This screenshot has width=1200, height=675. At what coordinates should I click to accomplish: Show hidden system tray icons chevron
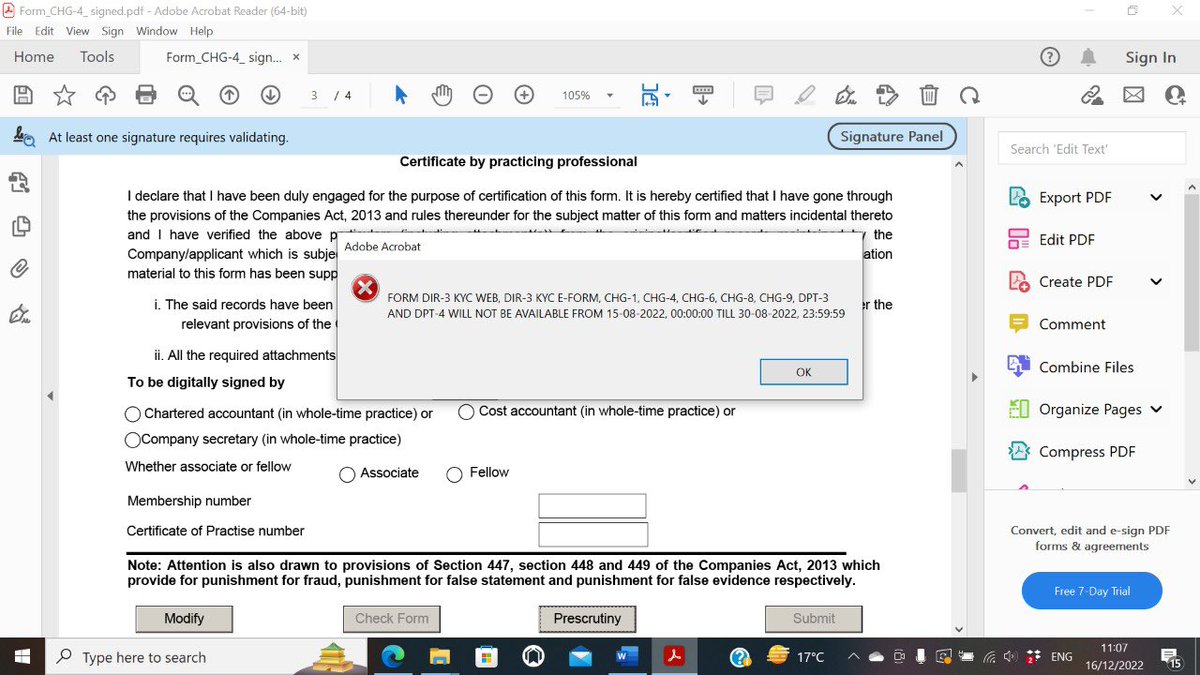click(x=852, y=657)
